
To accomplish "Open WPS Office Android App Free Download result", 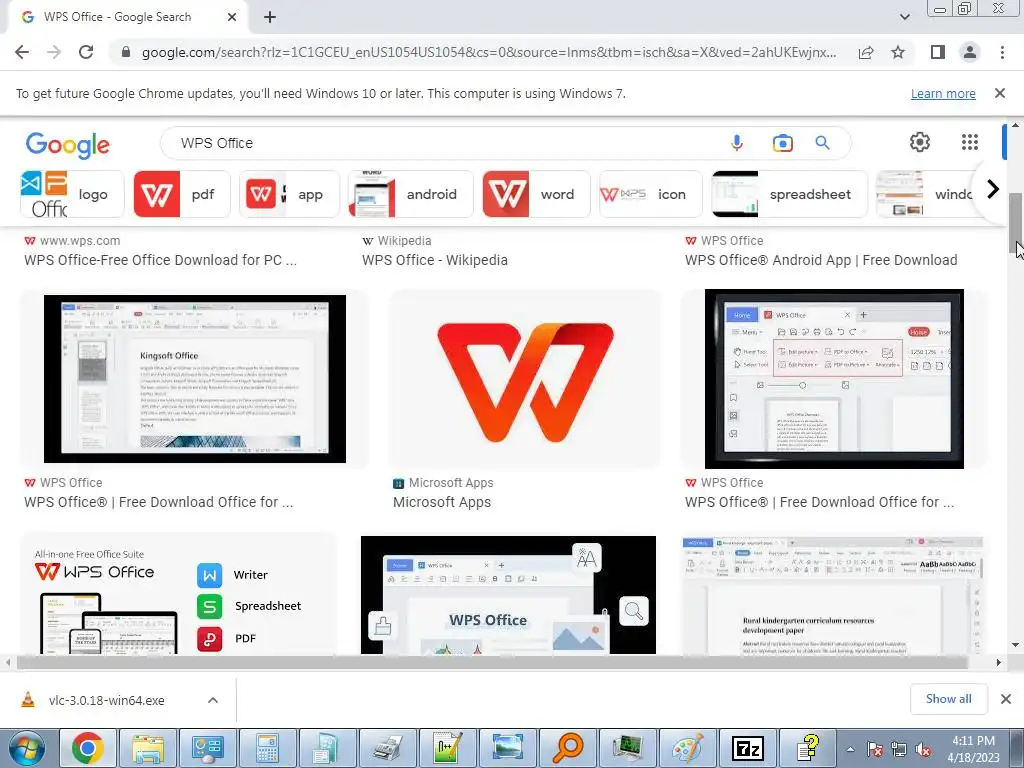I will [821, 260].
